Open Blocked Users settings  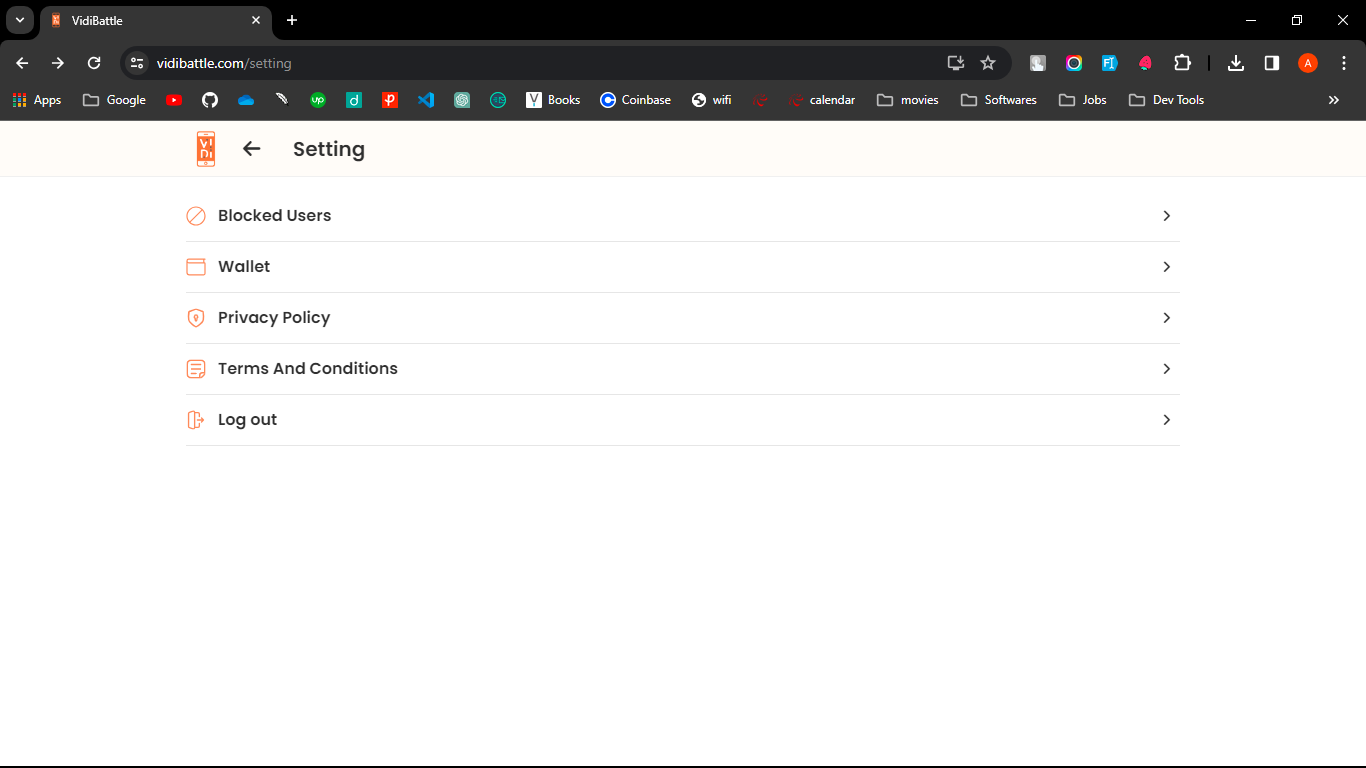click(683, 216)
